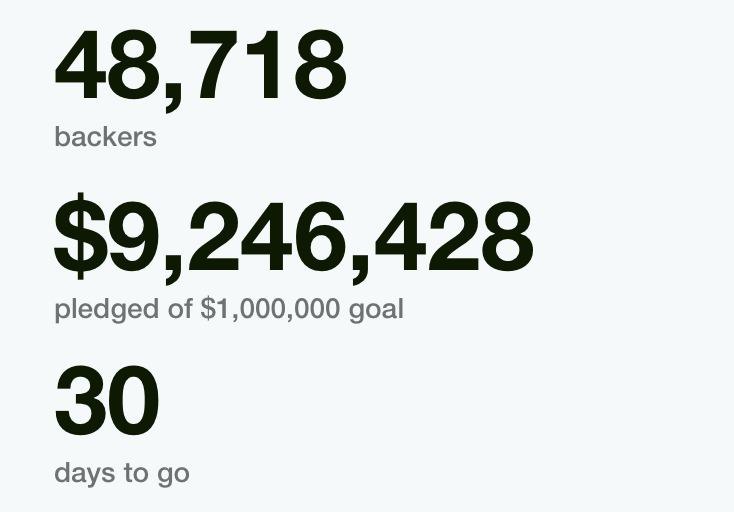
Task: Click the 48,718 backers count
Action: coord(200,66)
